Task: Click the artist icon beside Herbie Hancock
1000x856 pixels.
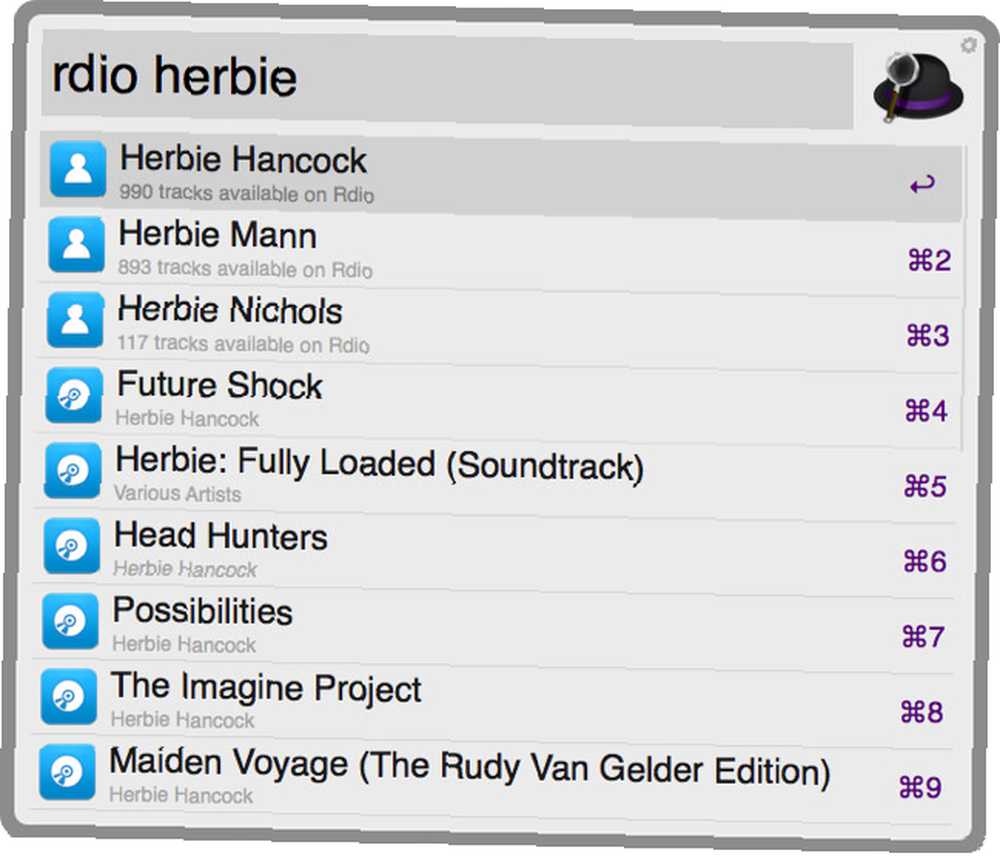Action: coord(78,169)
